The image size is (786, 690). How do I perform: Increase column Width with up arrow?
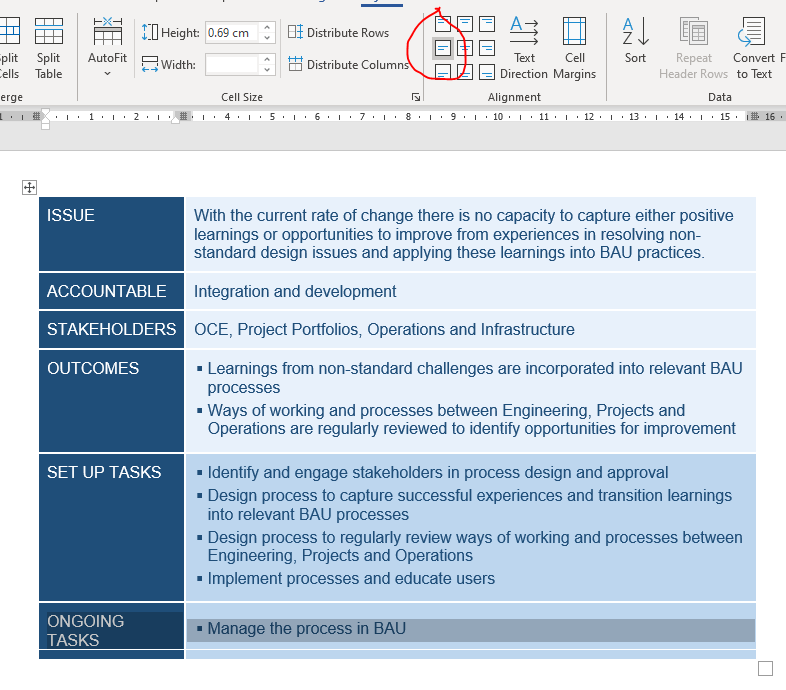point(267,60)
